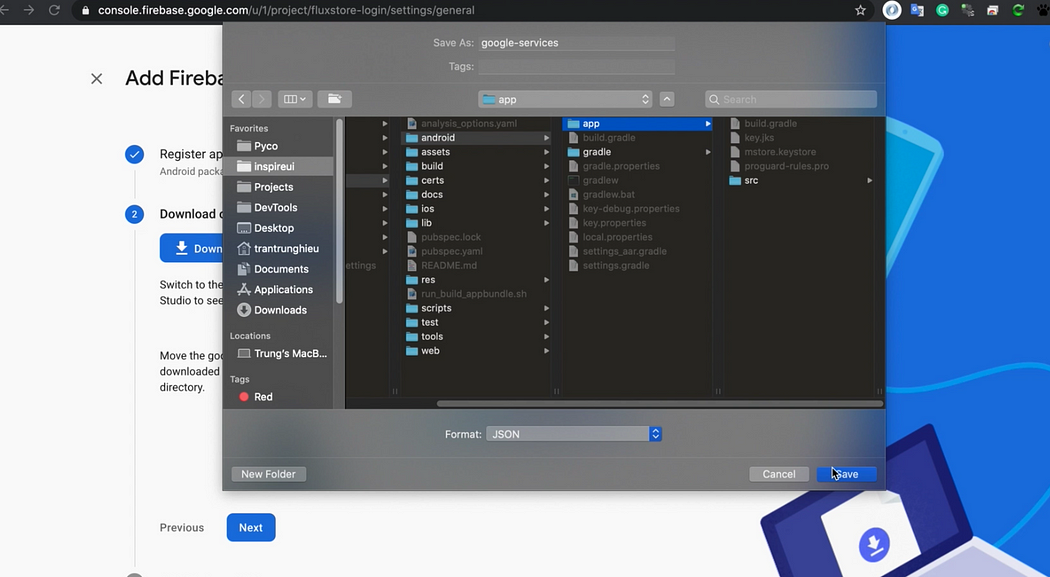Click the Save button
1050x577 pixels.
click(846, 474)
